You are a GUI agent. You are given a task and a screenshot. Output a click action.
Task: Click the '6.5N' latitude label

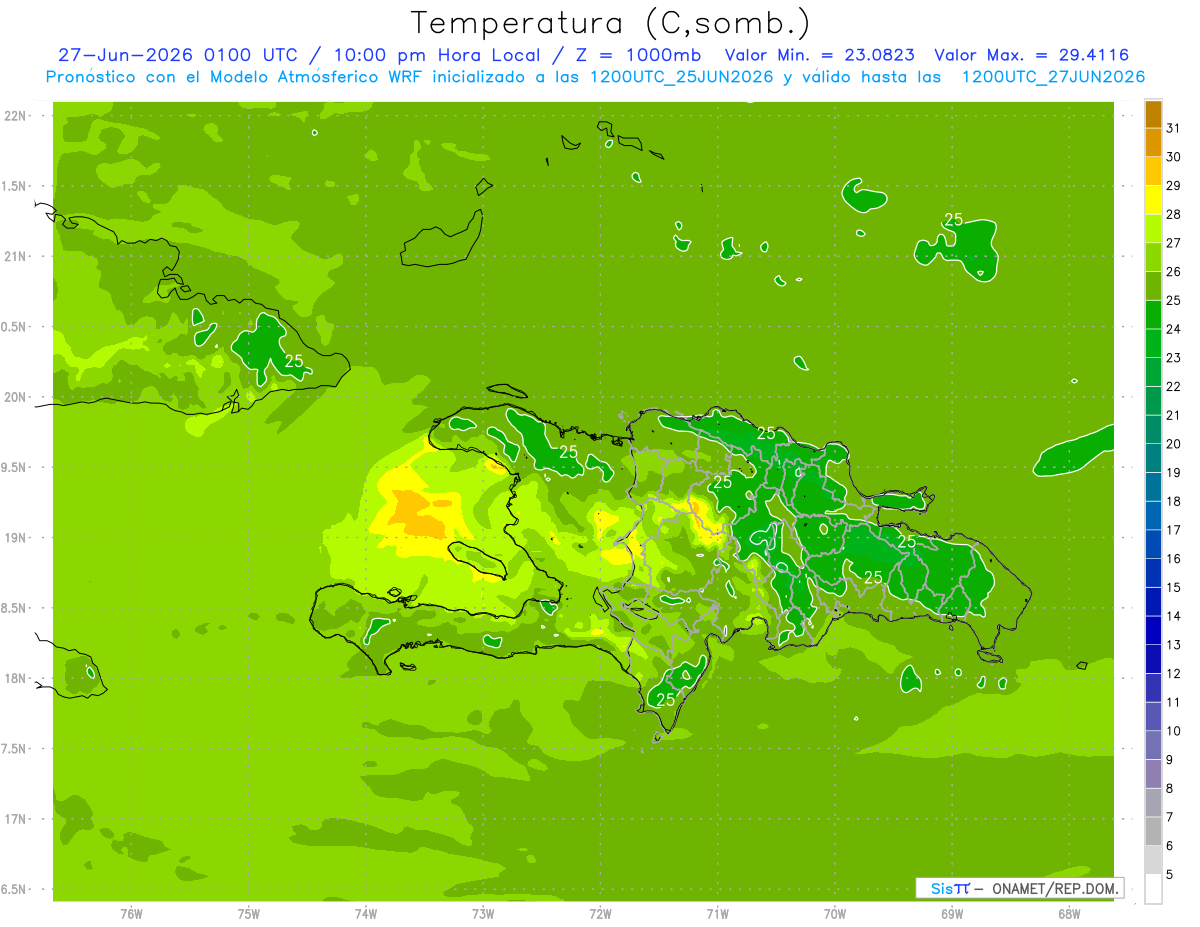click(x=15, y=889)
